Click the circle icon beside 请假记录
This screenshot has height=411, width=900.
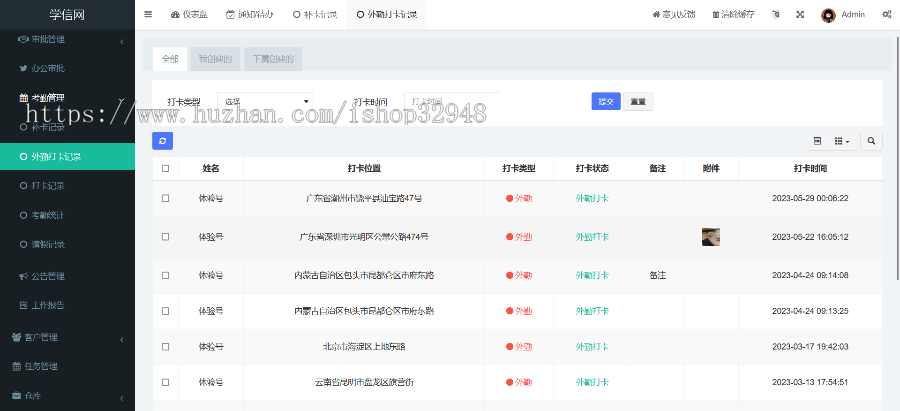[x=24, y=245]
